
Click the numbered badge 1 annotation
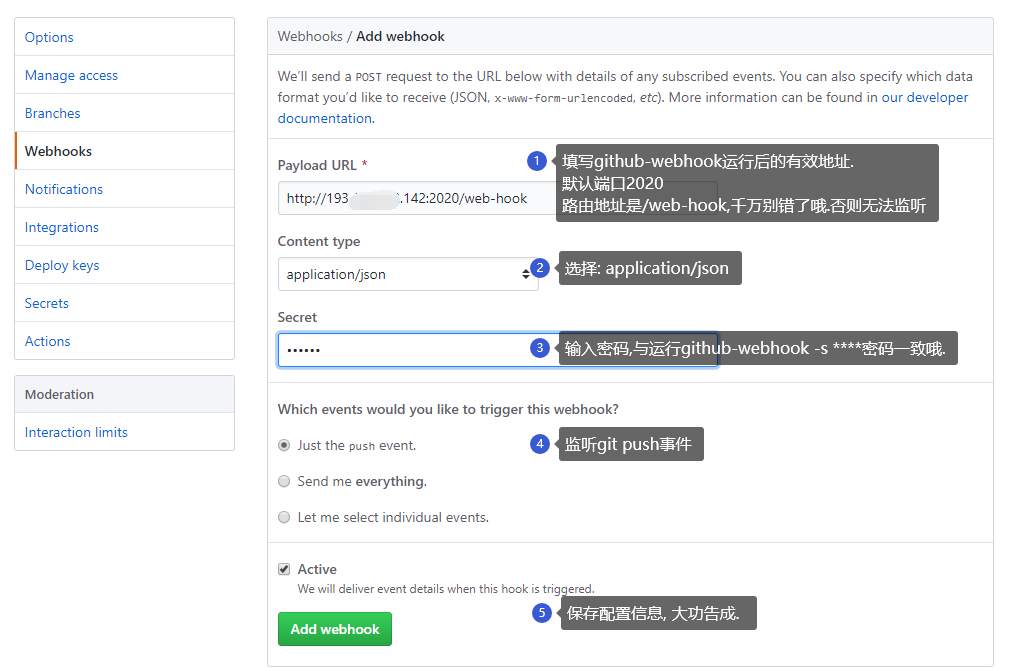coord(537,160)
